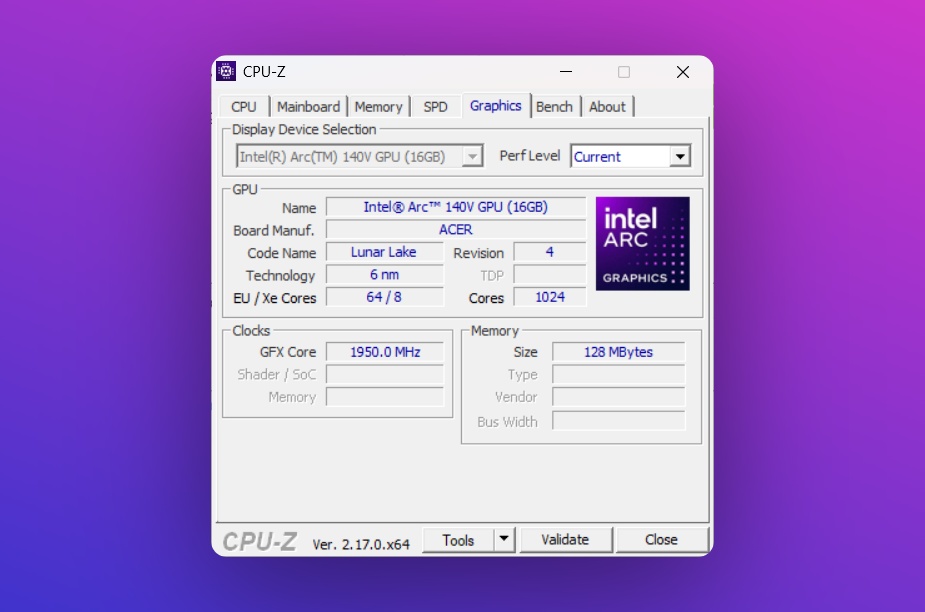Click the Ver. 2.17.0.x64 version text
This screenshot has width=925, height=612.
click(361, 544)
